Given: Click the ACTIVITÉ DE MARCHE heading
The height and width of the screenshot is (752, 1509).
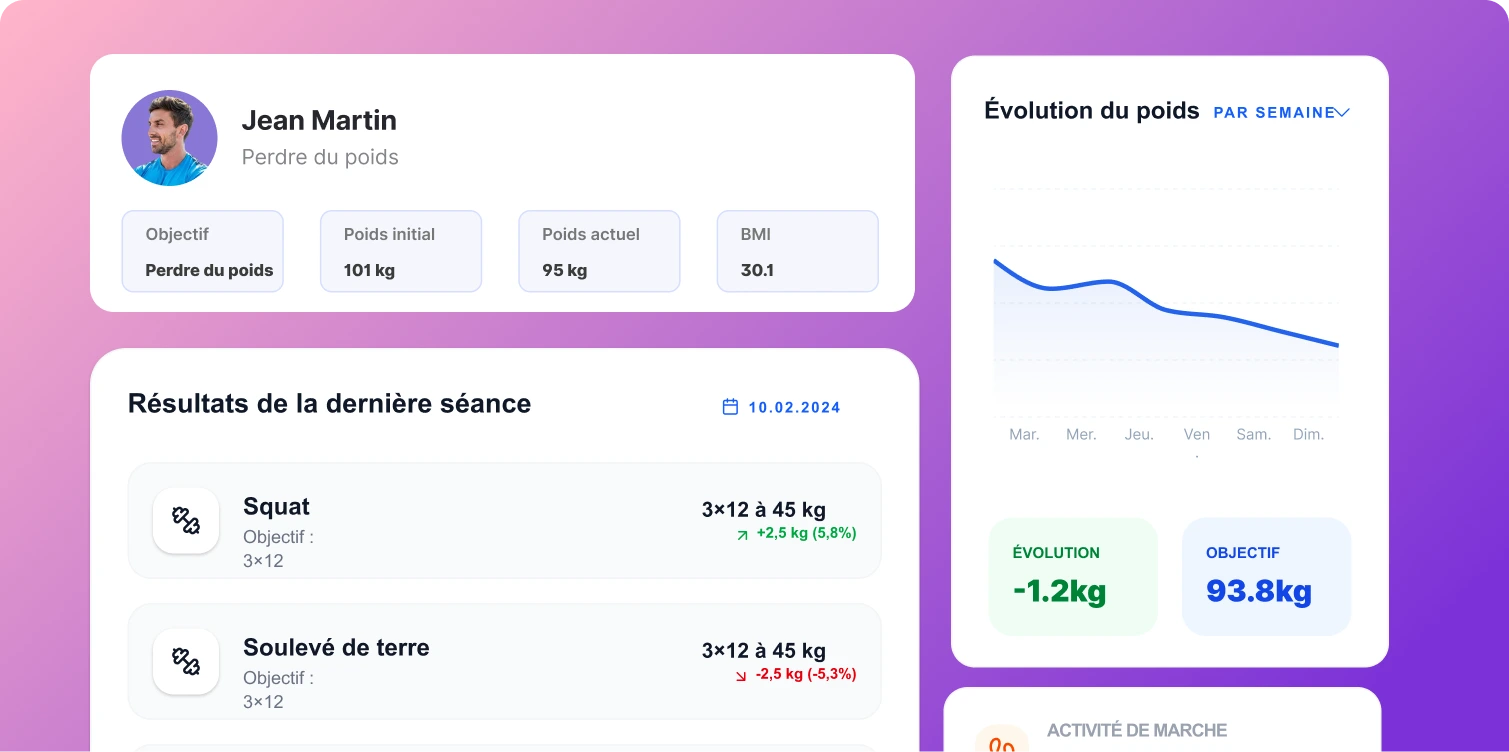Looking at the screenshot, I should coord(1137,731).
